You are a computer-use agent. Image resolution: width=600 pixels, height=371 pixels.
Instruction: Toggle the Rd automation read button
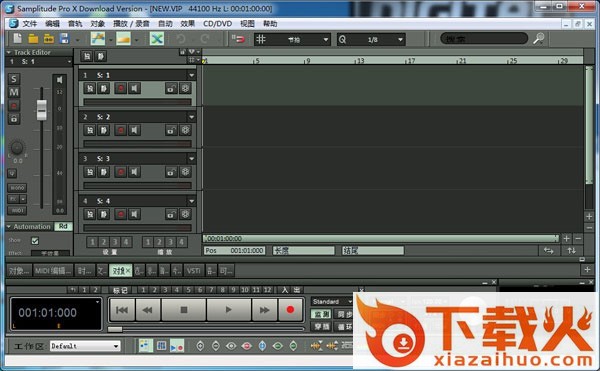click(x=63, y=226)
